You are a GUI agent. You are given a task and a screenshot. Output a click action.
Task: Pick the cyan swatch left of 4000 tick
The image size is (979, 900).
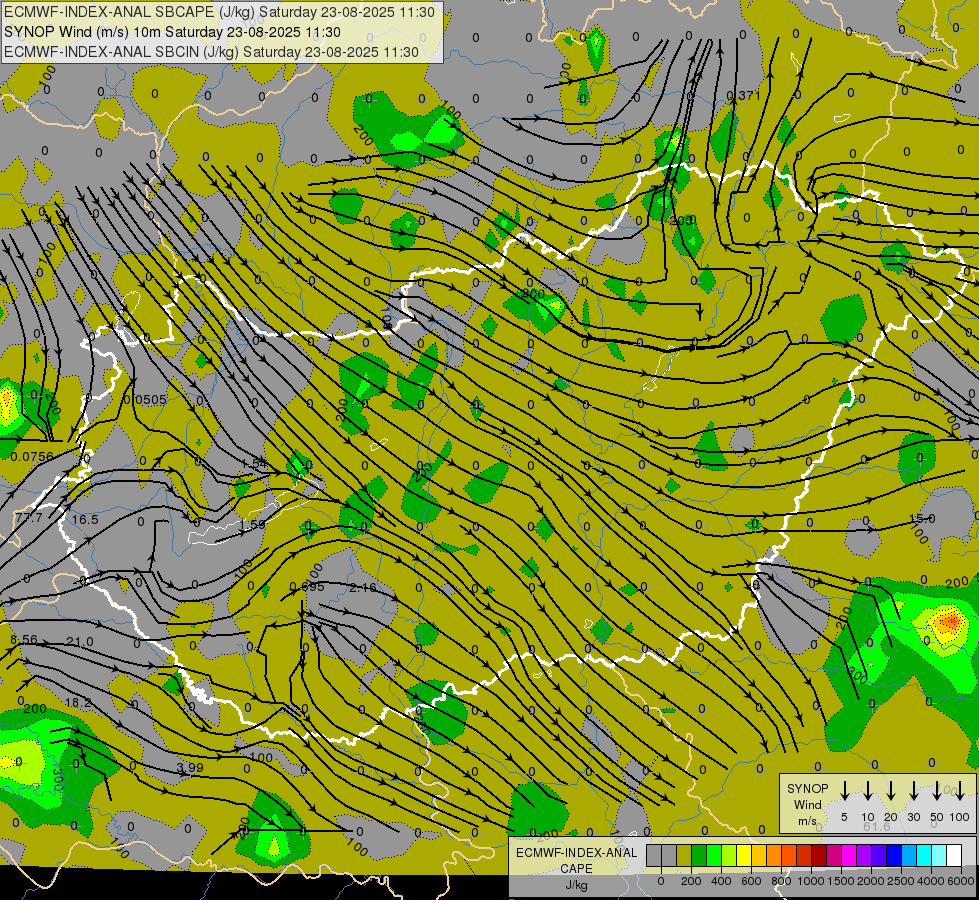tap(923, 855)
